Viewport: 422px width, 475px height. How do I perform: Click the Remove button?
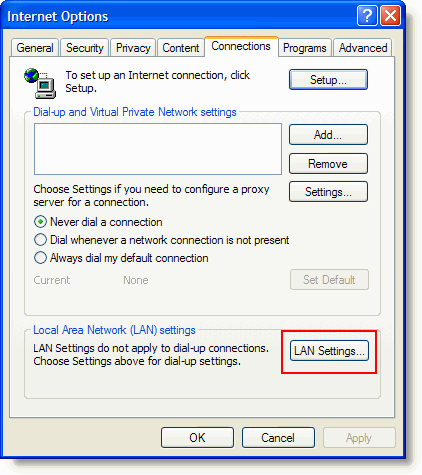328,164
